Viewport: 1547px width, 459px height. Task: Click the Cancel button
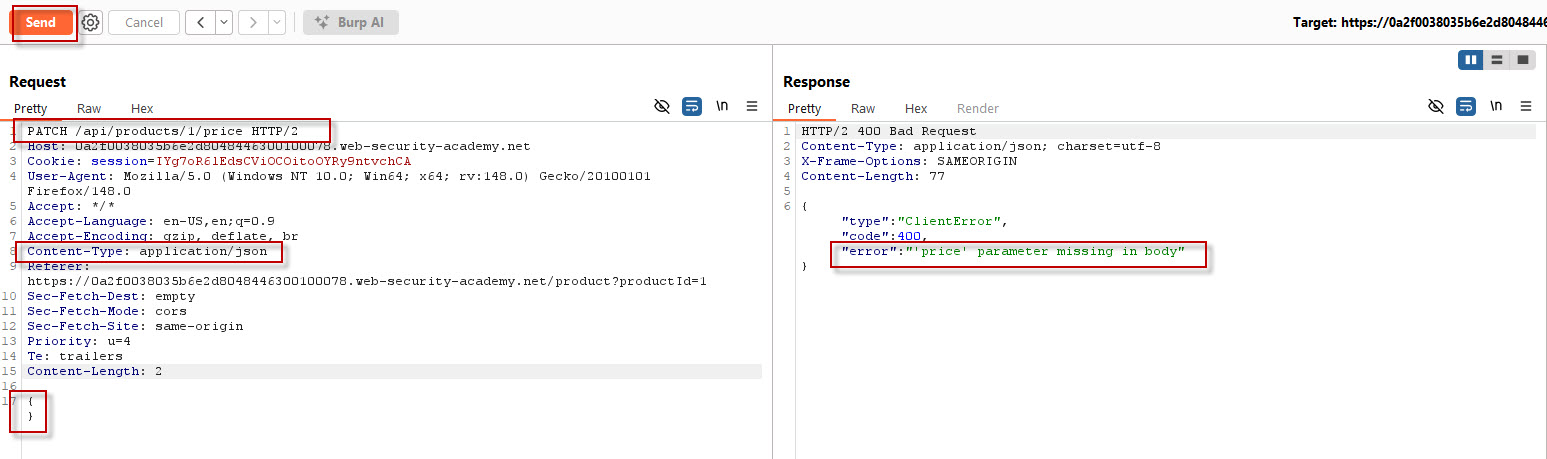(x=144, y=22)
